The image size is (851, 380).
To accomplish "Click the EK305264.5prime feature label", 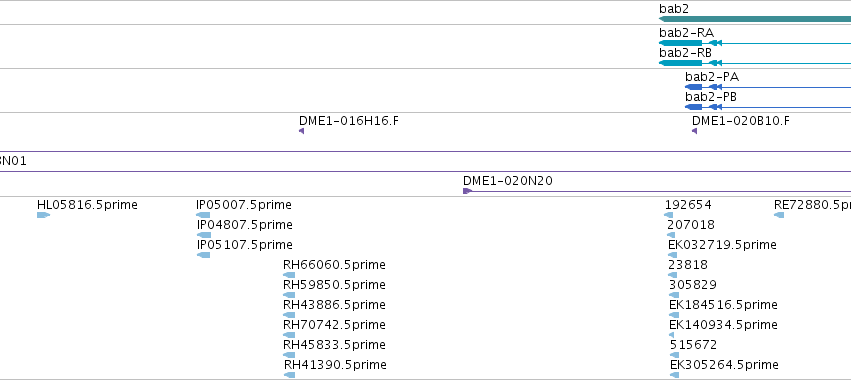I will (x=724, y=364).
